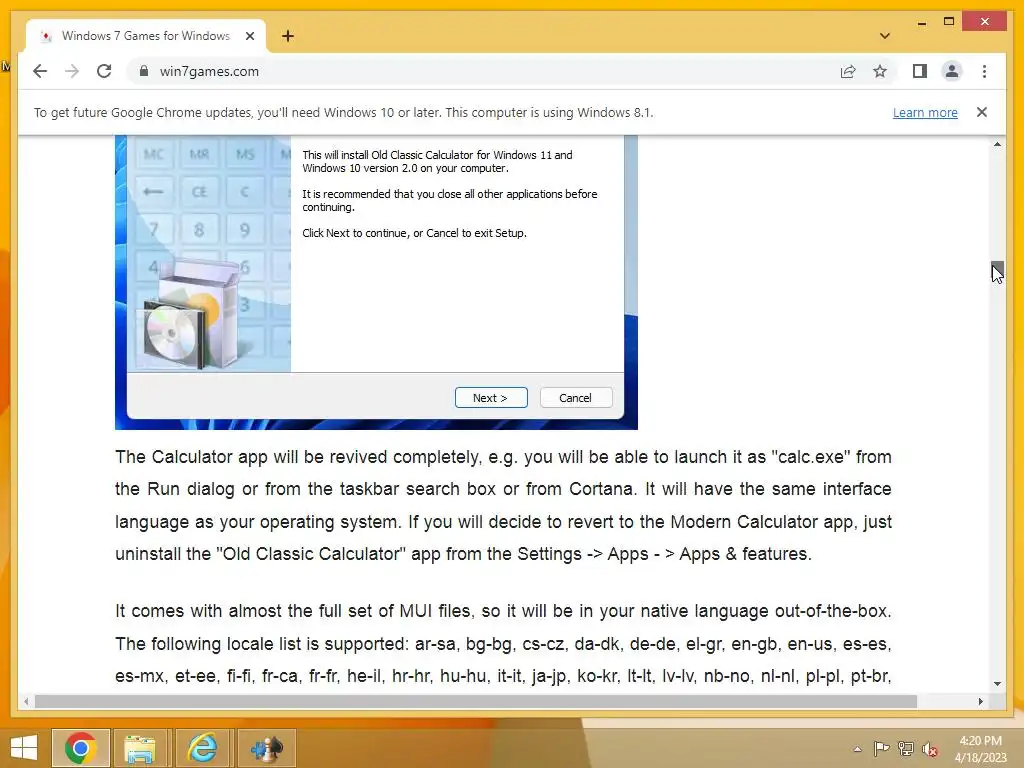The height and width of the screenshot is (768, 1024).
Task: Open the network status tray icon
Action: pyautogui.click(x=905, y=749)
